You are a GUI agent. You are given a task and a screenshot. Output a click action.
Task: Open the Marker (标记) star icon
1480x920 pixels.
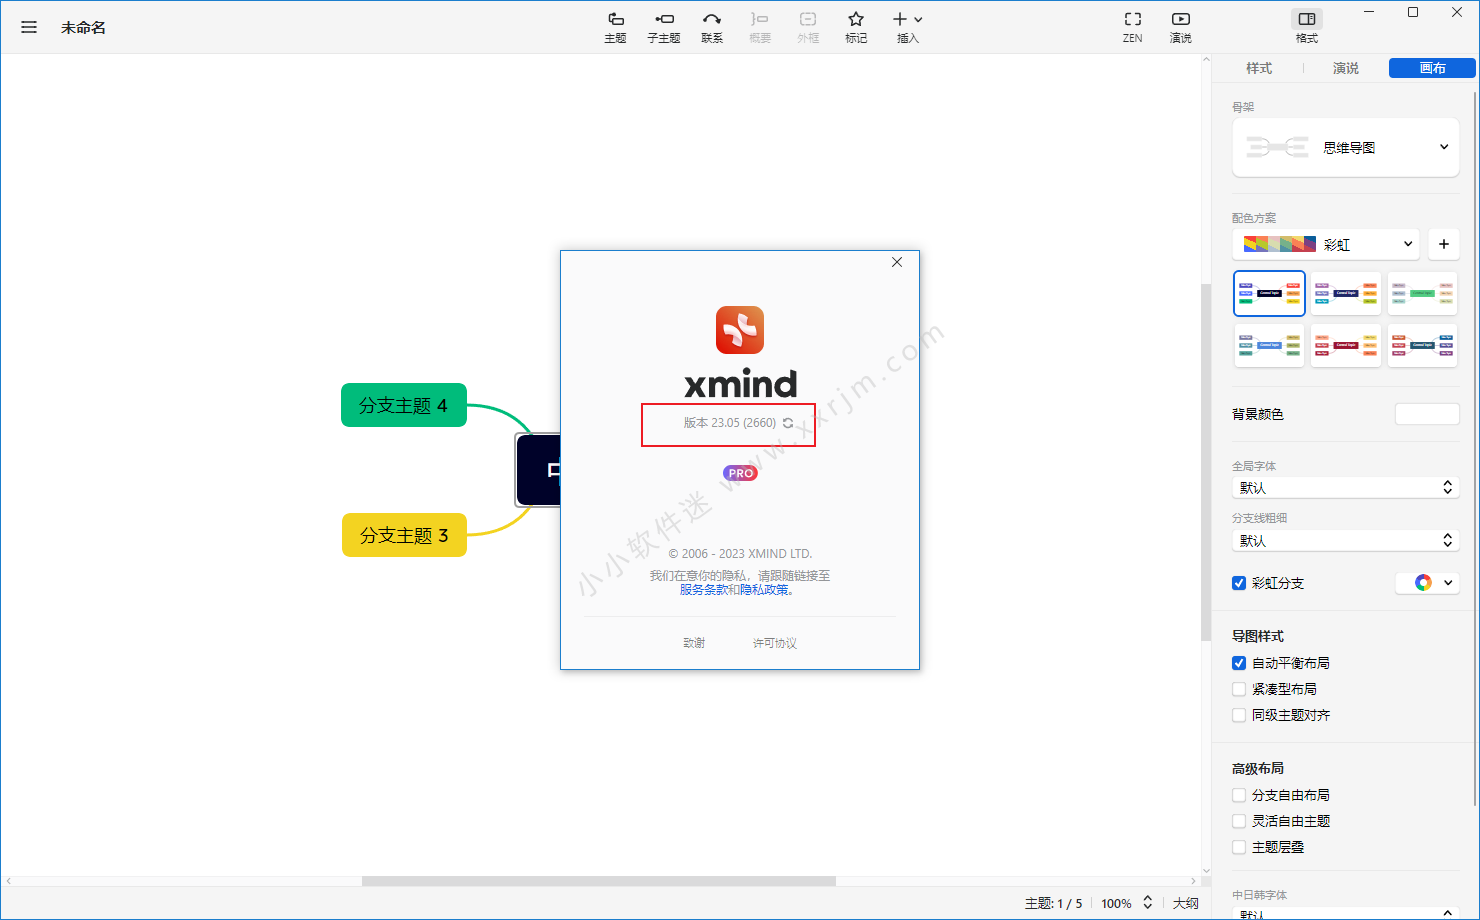click(856, 27)
